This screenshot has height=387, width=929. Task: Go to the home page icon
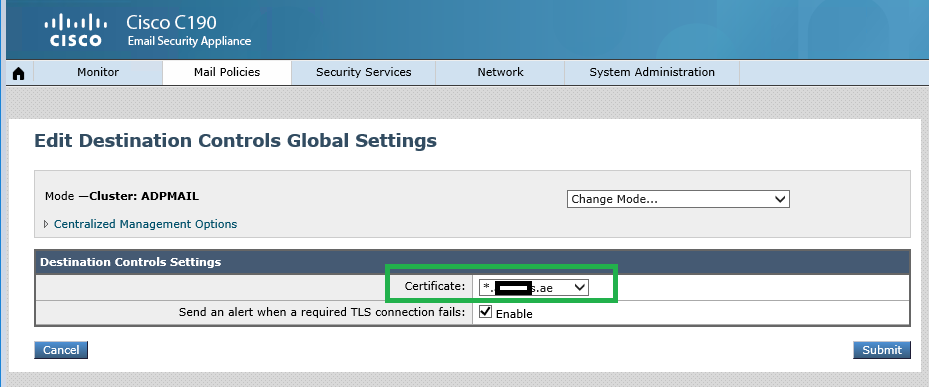pyautogui.click(x=19, y=73)
